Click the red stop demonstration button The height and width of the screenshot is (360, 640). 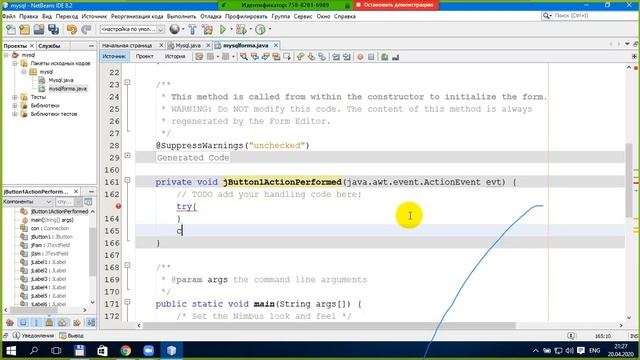tap(395, 5)
